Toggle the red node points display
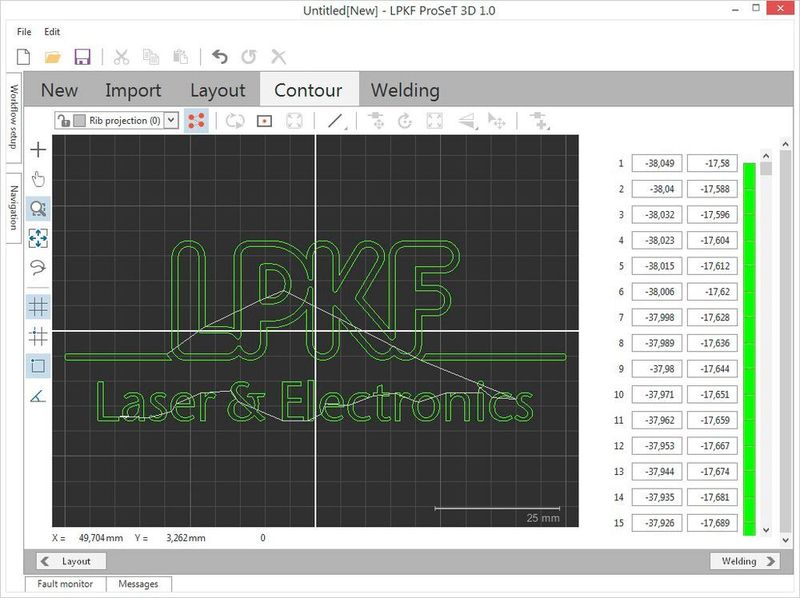Screen dimensions: 800x598 (x=197, y=120)
